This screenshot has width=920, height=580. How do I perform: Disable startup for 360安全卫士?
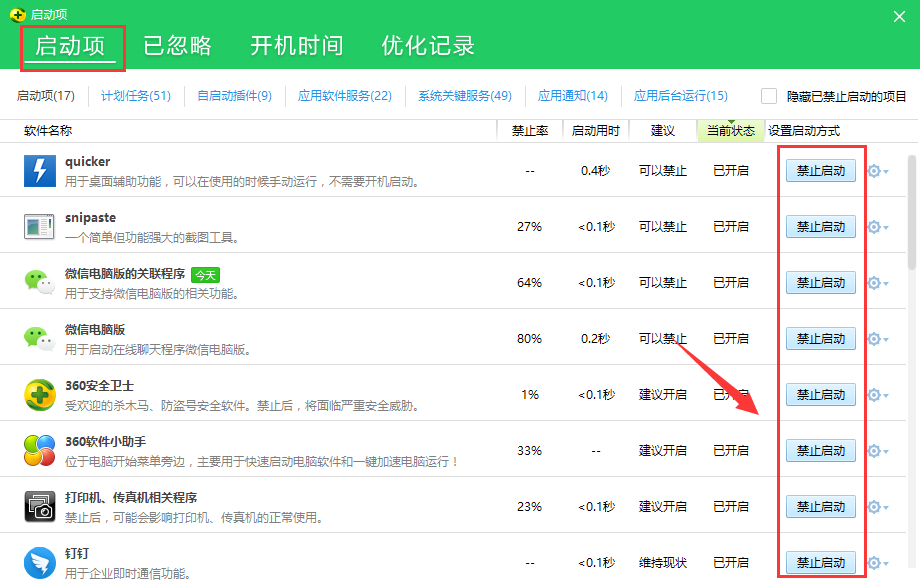821,395
